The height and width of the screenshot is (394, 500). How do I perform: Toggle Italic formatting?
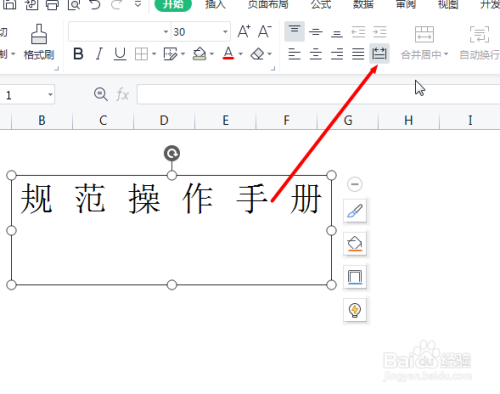click(99, 54)
